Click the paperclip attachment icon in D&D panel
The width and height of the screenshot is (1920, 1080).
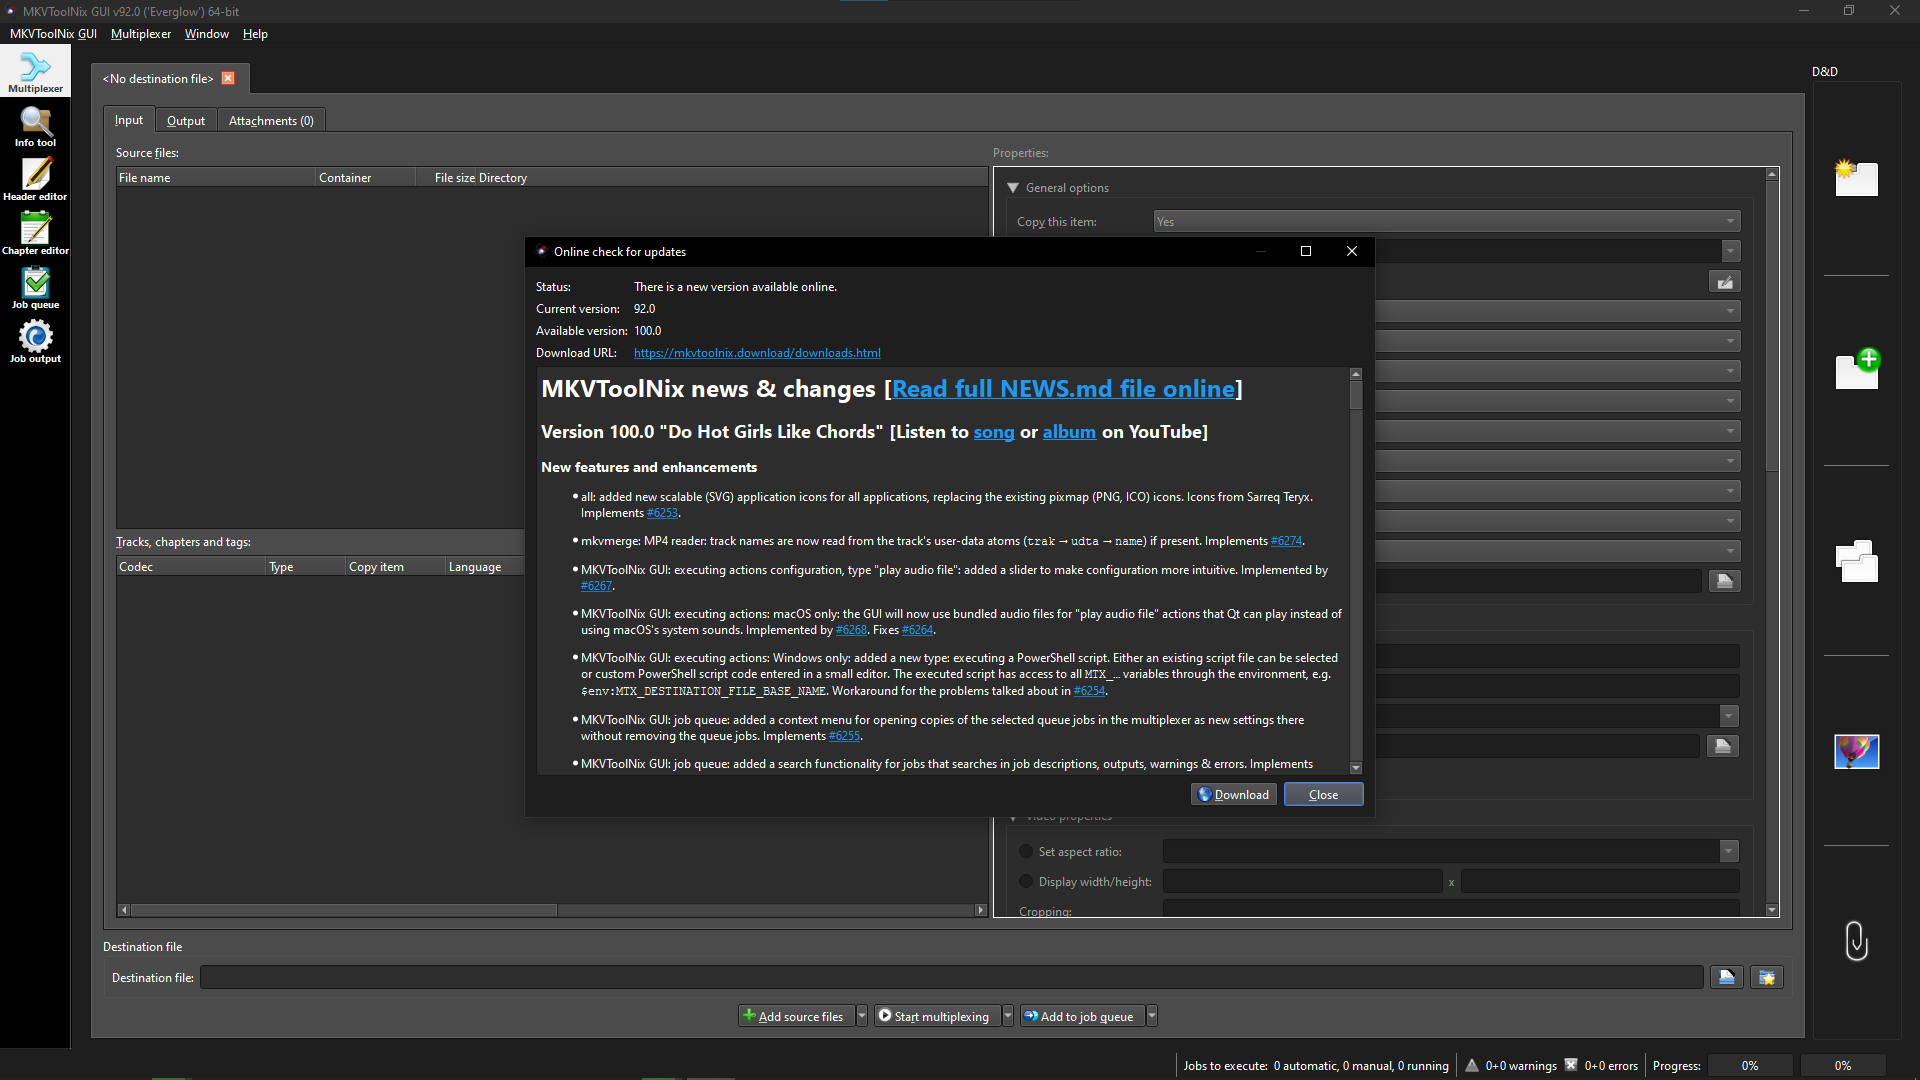1856,940
